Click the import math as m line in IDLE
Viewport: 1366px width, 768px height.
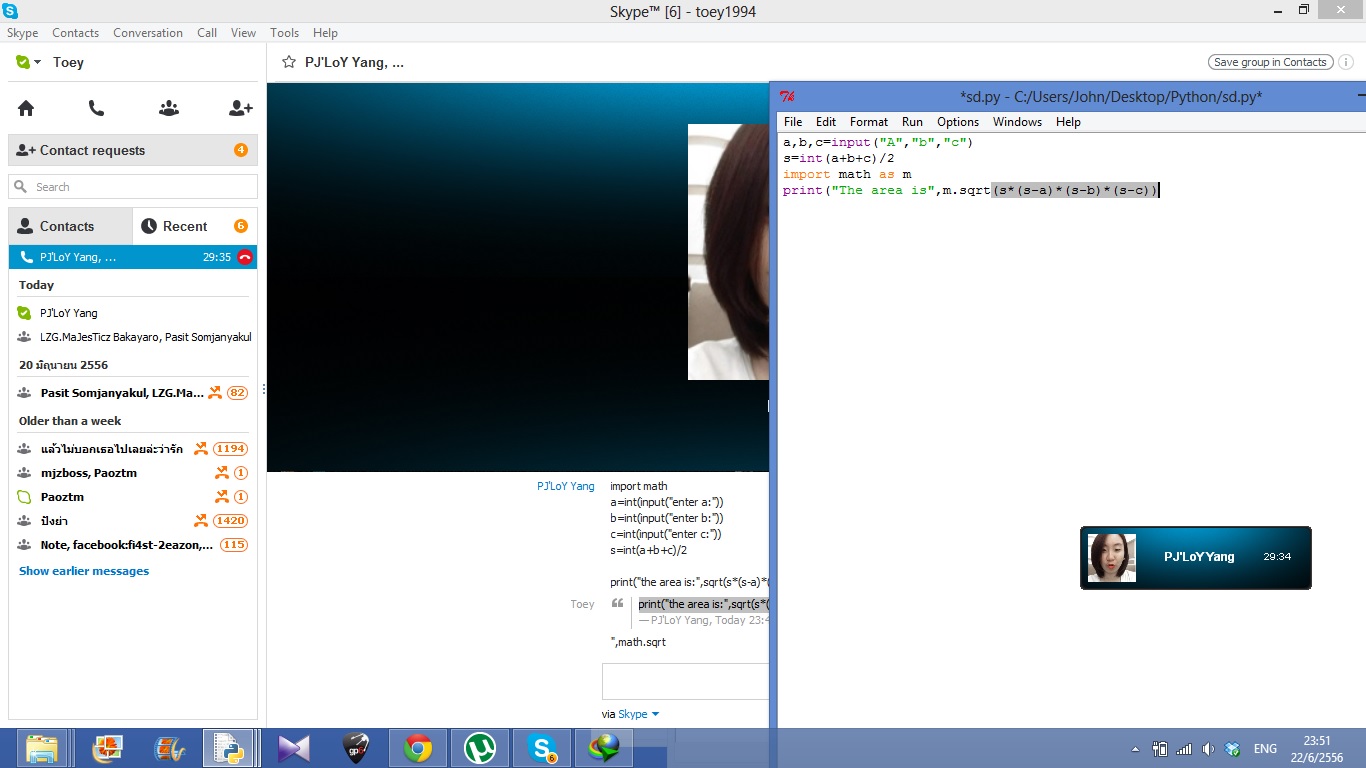(847, 174)
